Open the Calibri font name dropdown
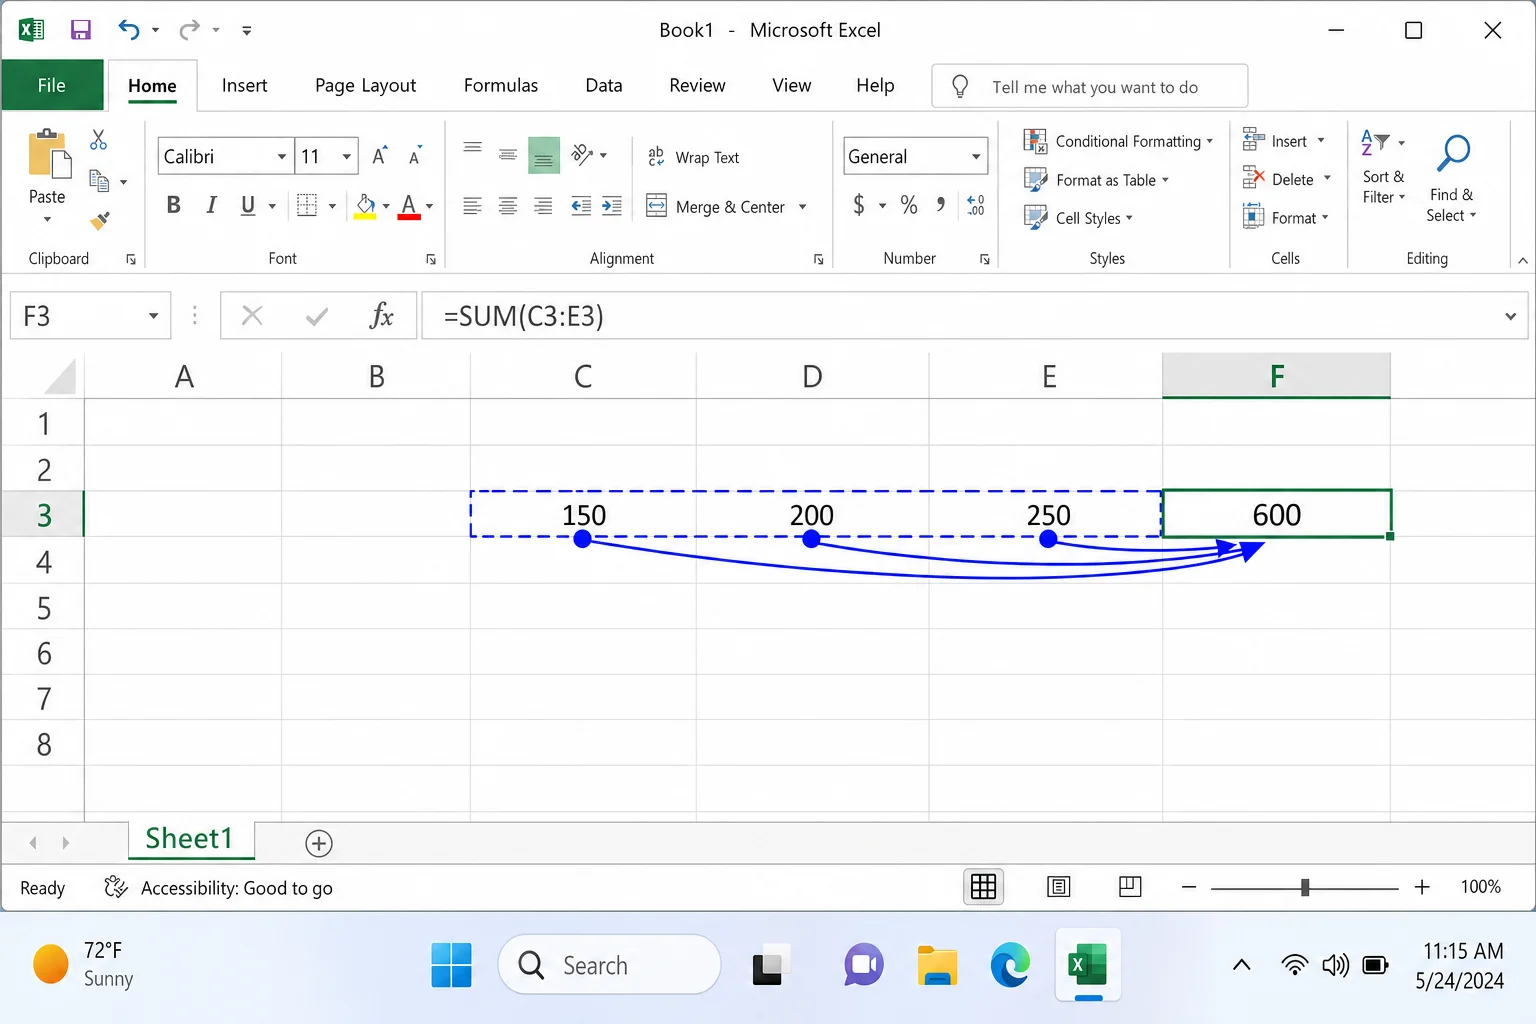 [x=282, y=156]
